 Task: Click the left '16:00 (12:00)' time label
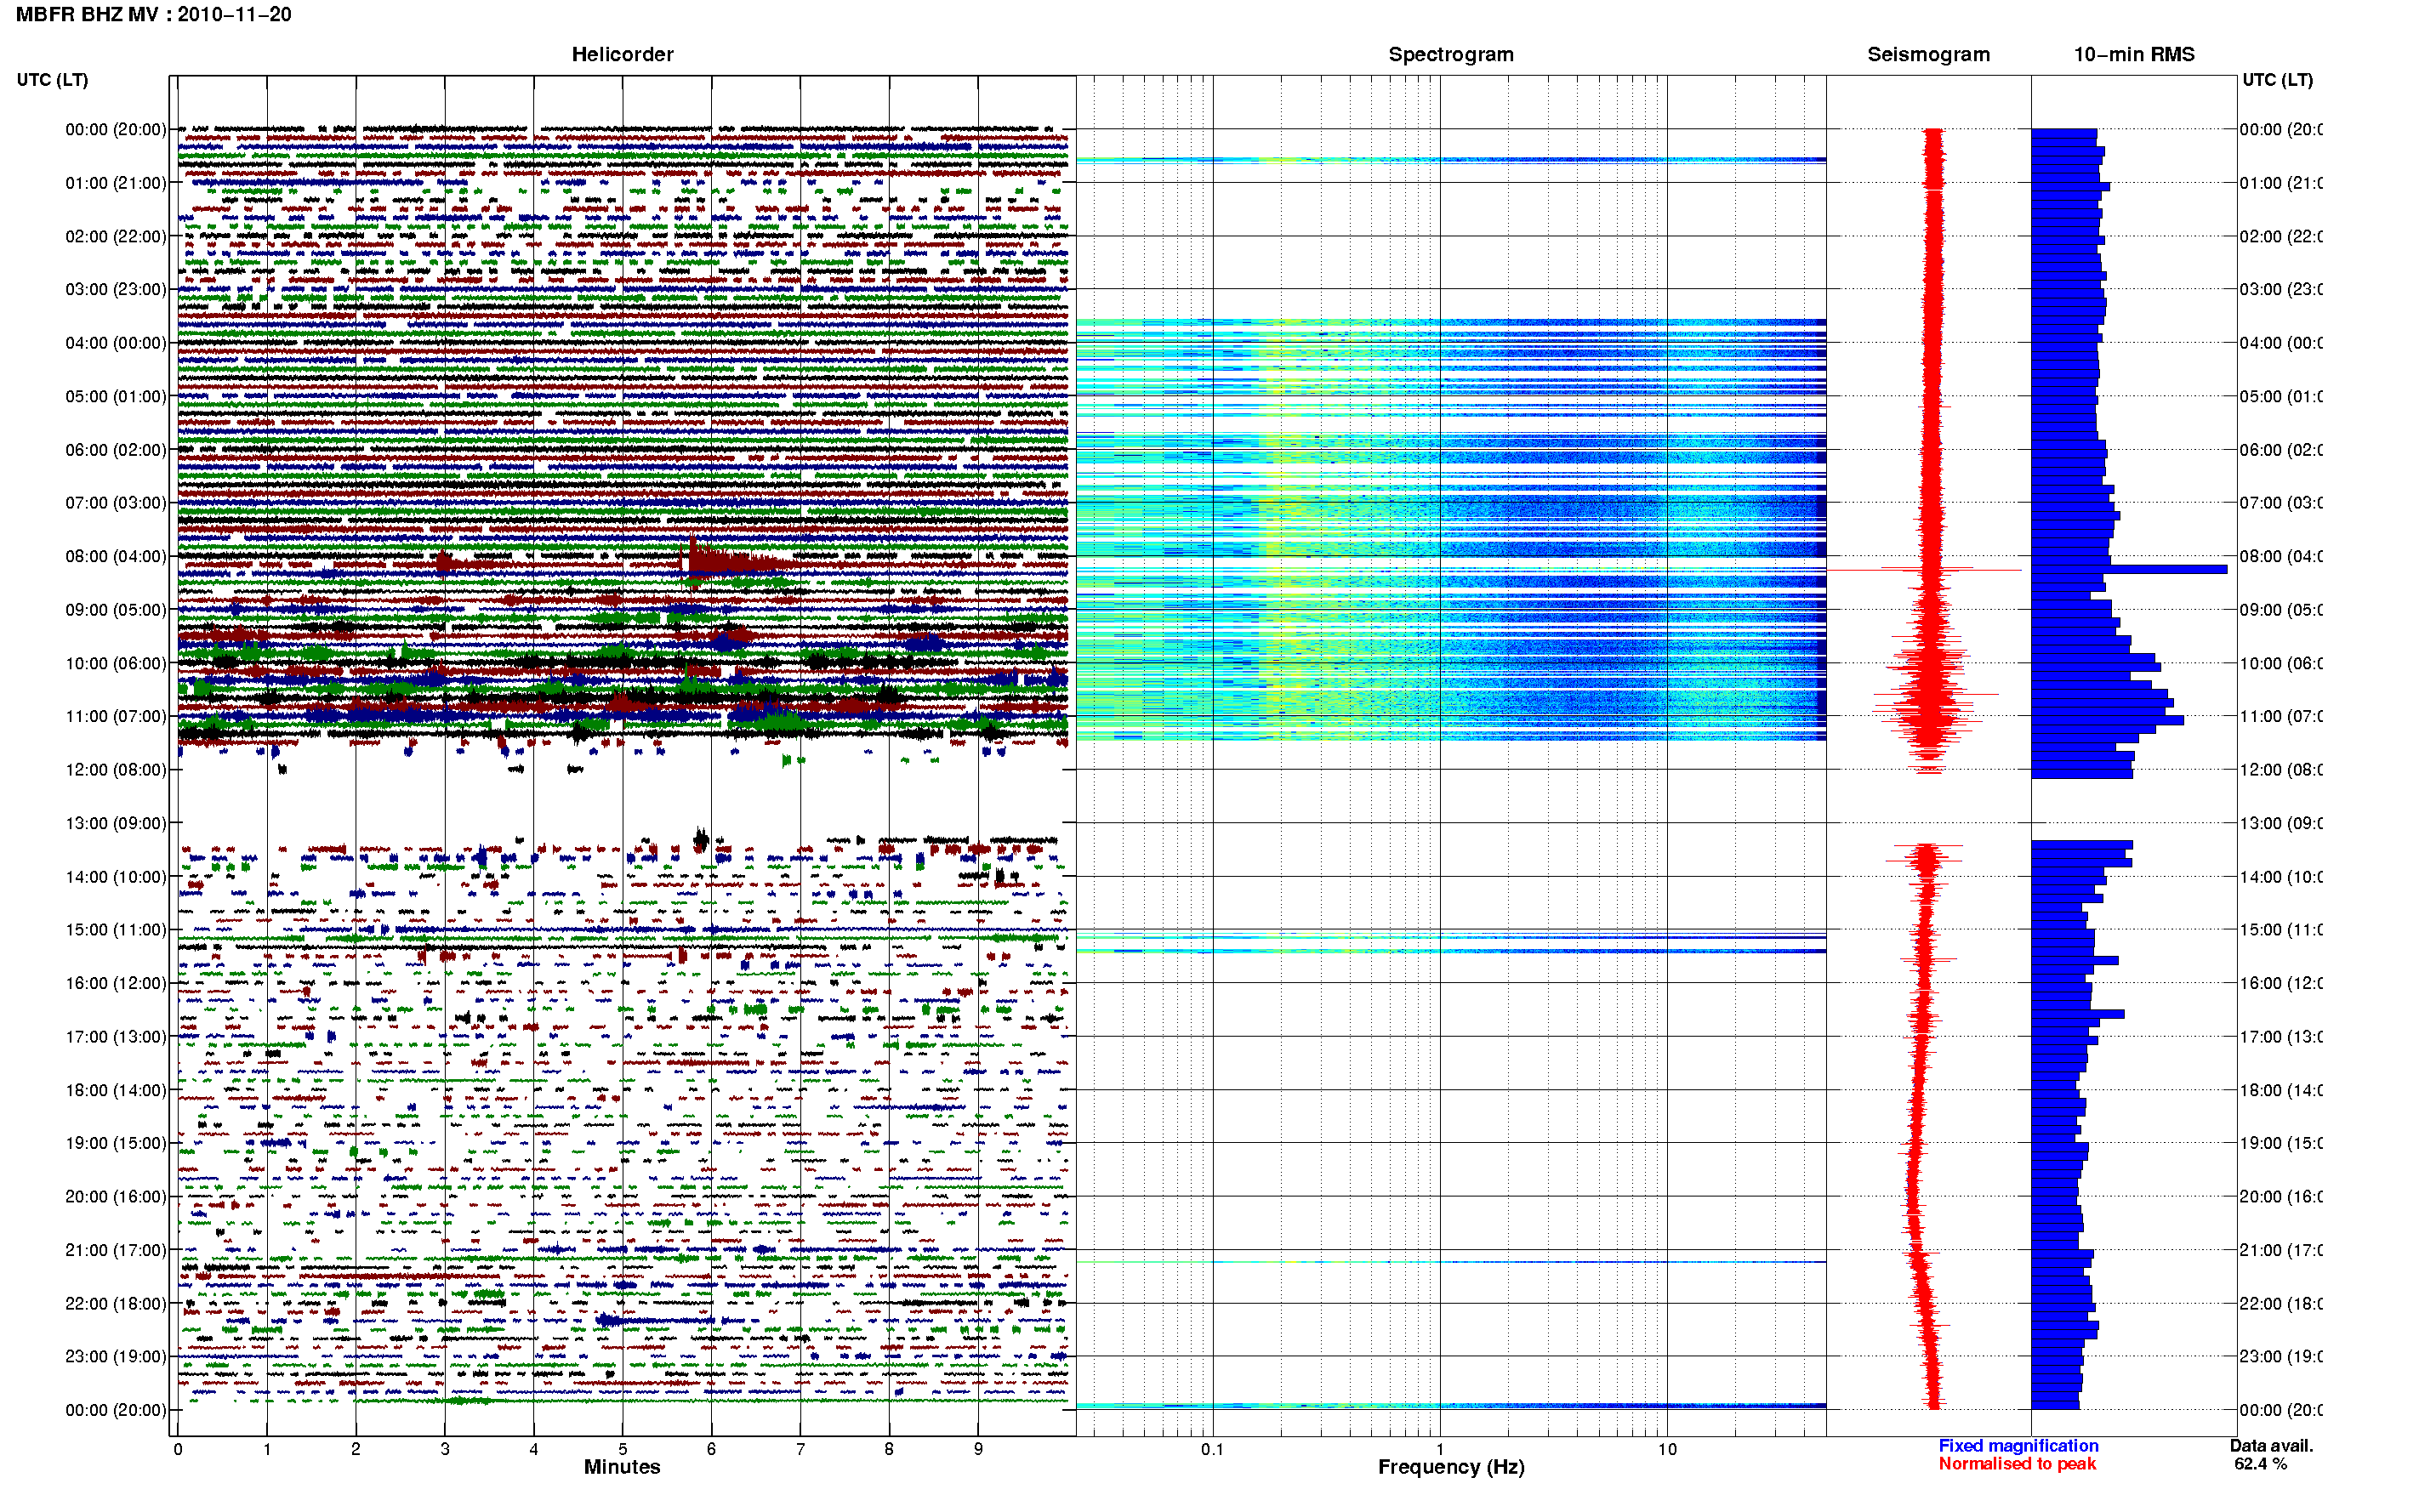(x=116, y=983)
